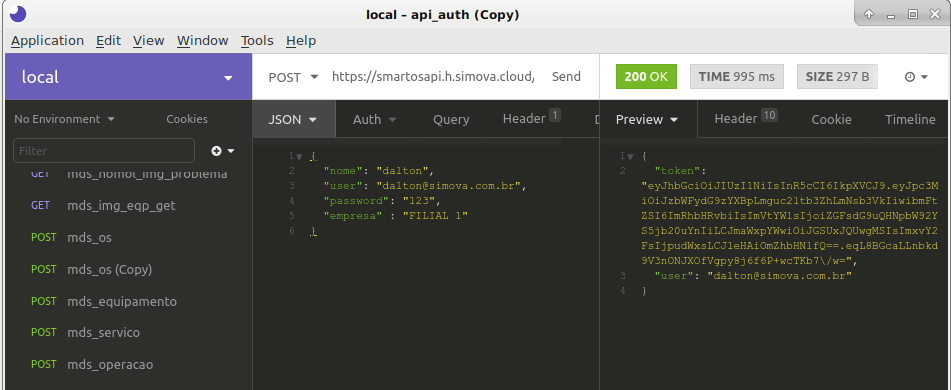Open the response history clock icon
Image resolution: width=951 pixels, height=390 pixels.
(910, 77)
